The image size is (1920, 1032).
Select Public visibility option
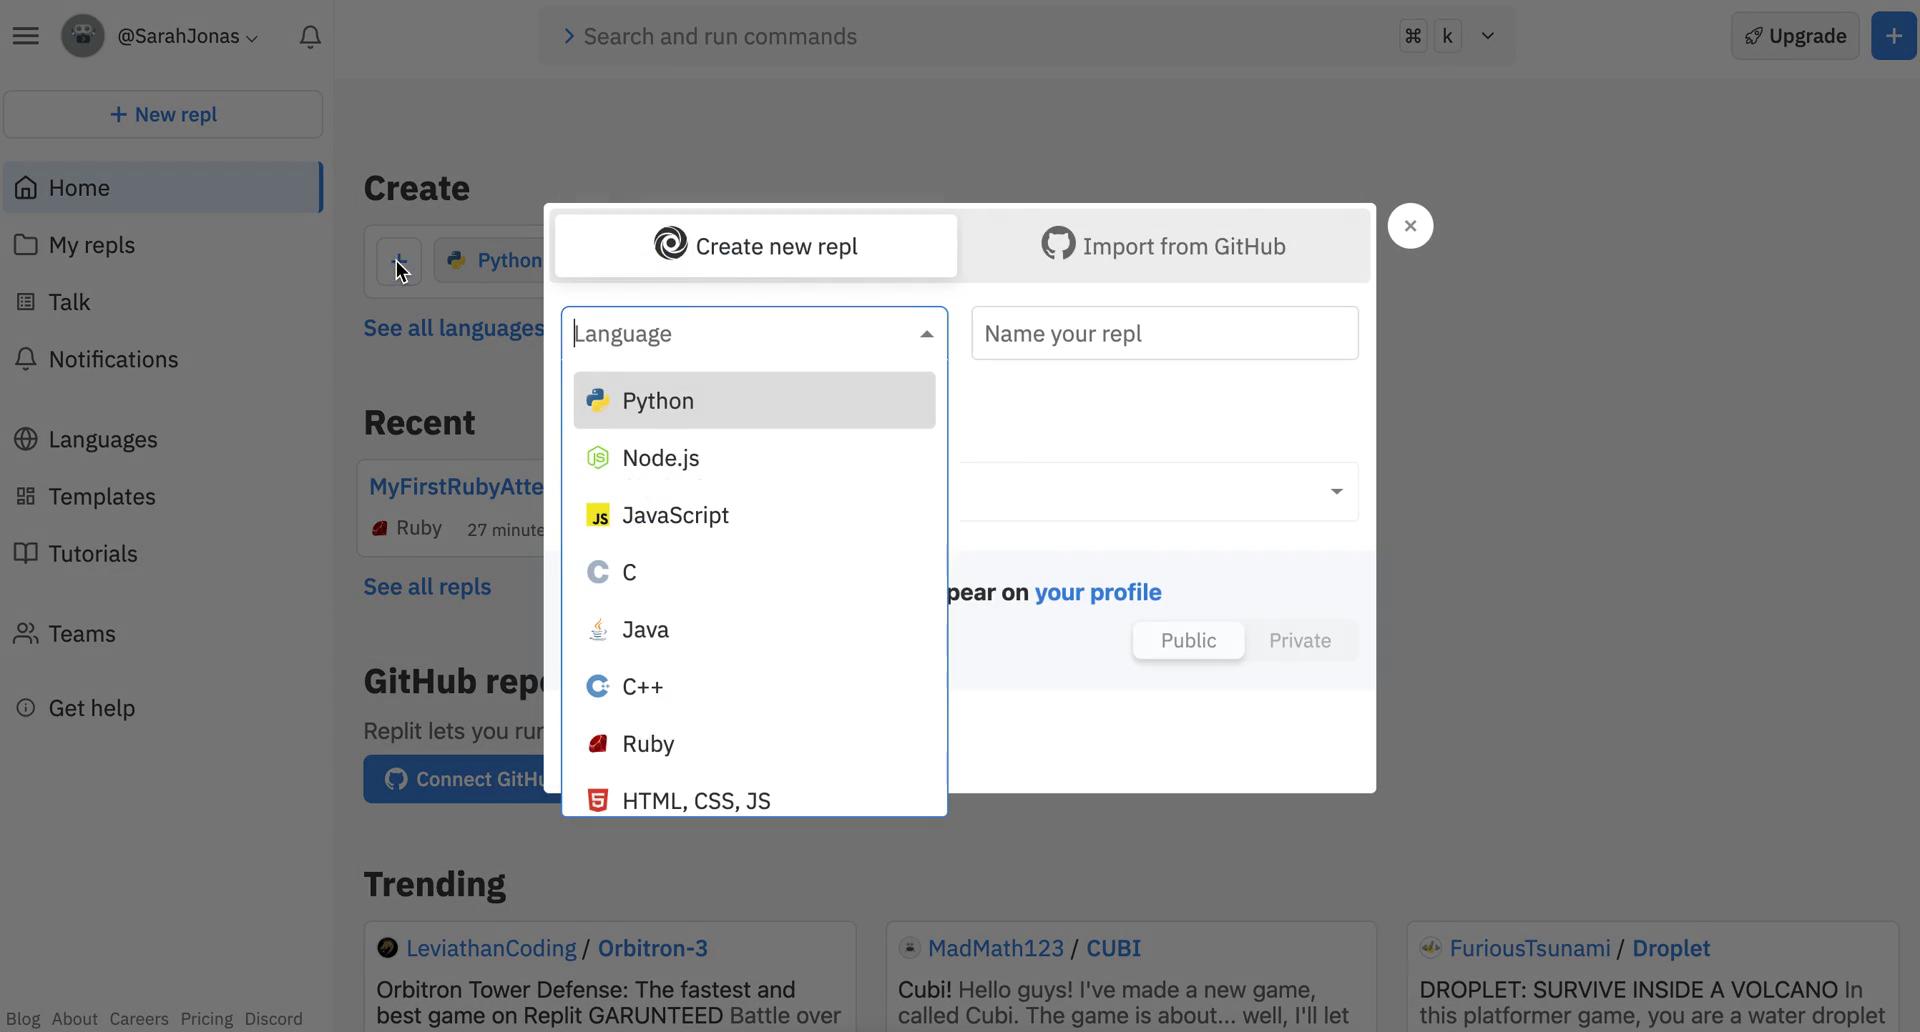1188,641
